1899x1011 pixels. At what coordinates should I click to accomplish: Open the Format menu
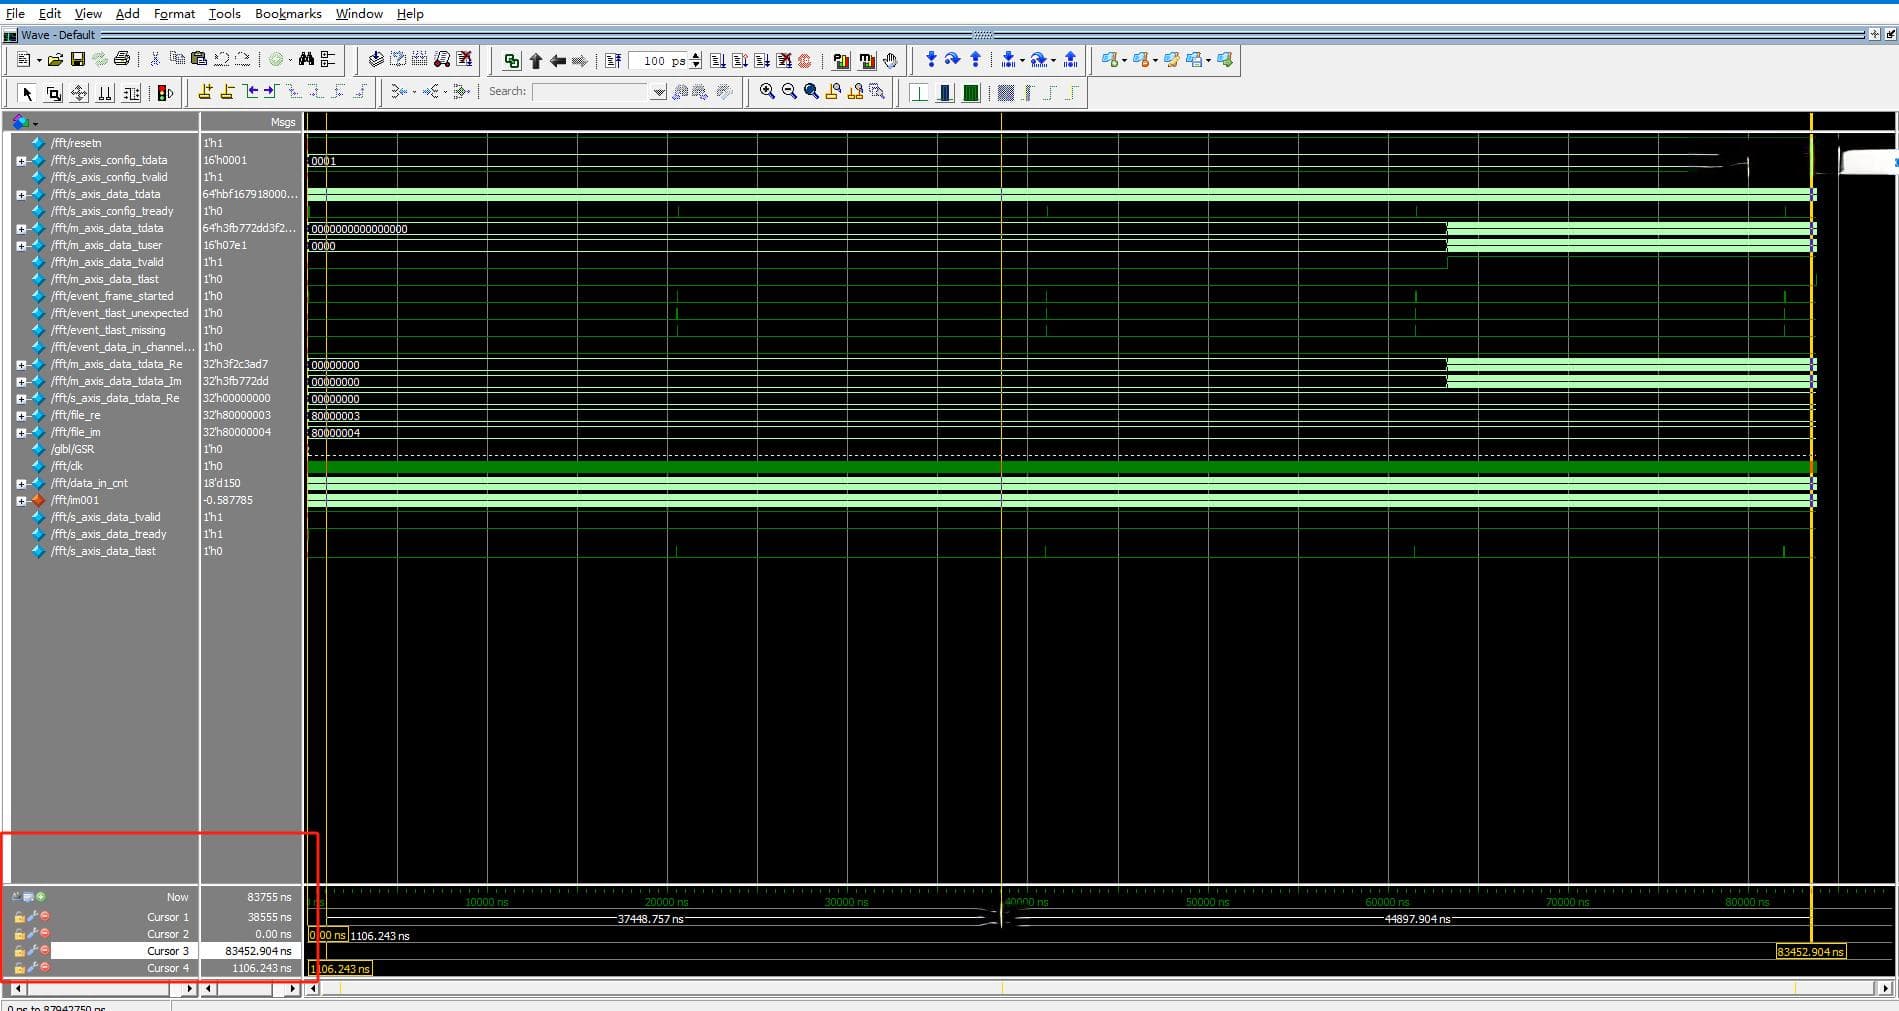pos(174,14)
